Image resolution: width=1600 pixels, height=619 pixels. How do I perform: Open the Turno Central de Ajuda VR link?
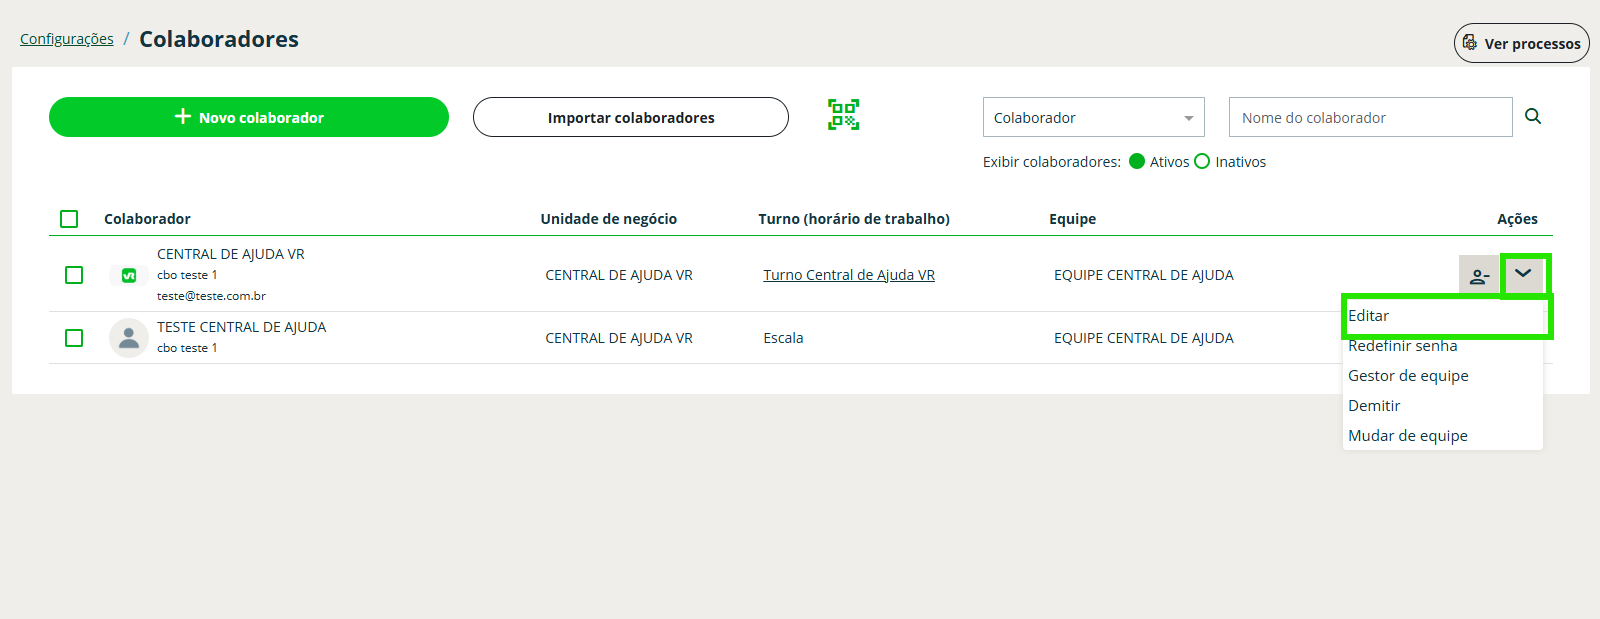pos(848,275)
